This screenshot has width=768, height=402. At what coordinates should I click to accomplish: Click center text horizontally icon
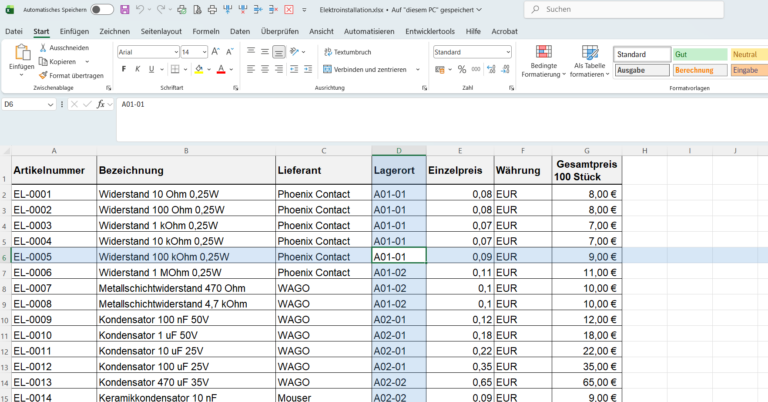[x=265, y=69]
